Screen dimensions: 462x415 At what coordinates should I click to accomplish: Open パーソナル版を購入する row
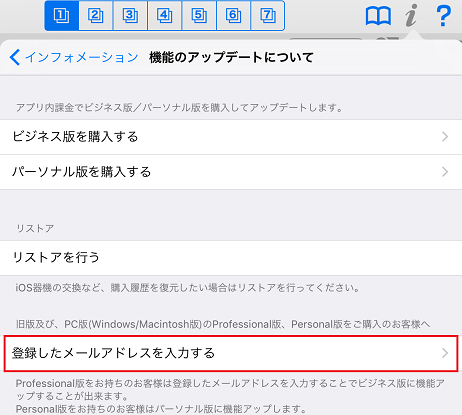click(231, 172)
